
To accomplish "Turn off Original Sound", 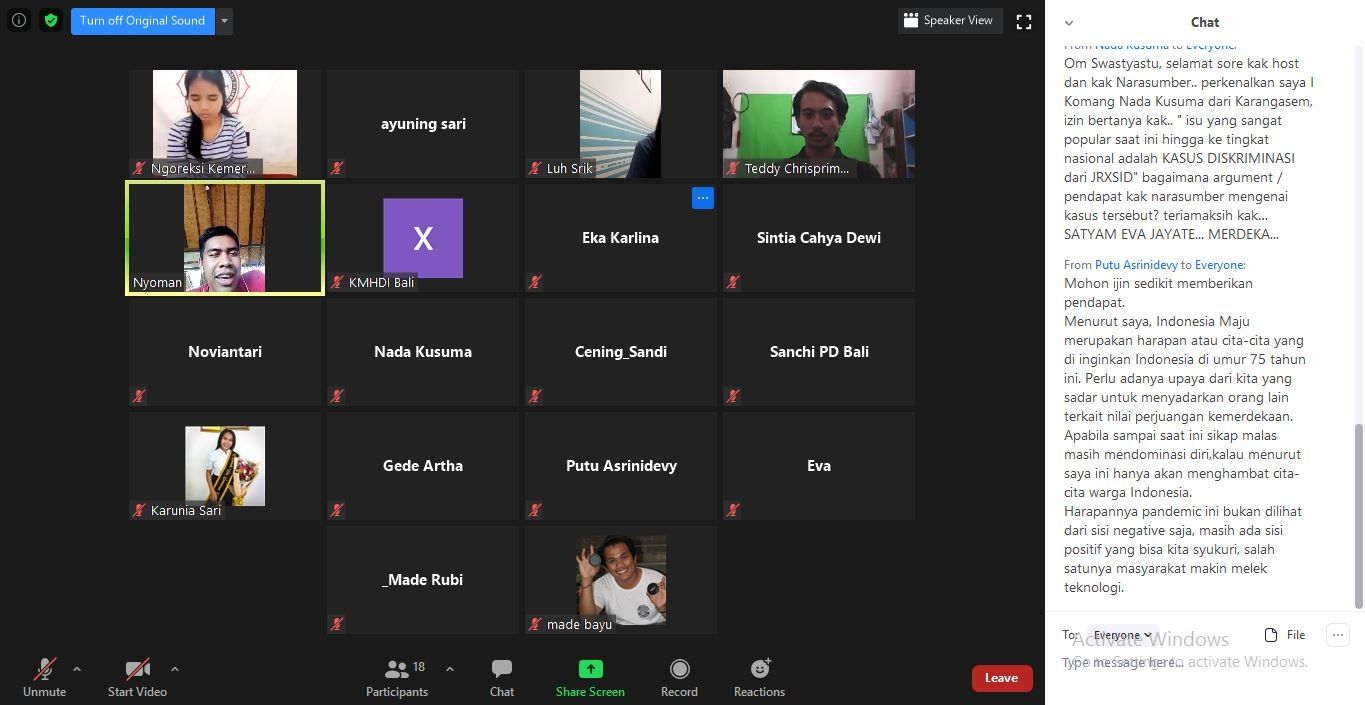I will (x=142, y=20).
